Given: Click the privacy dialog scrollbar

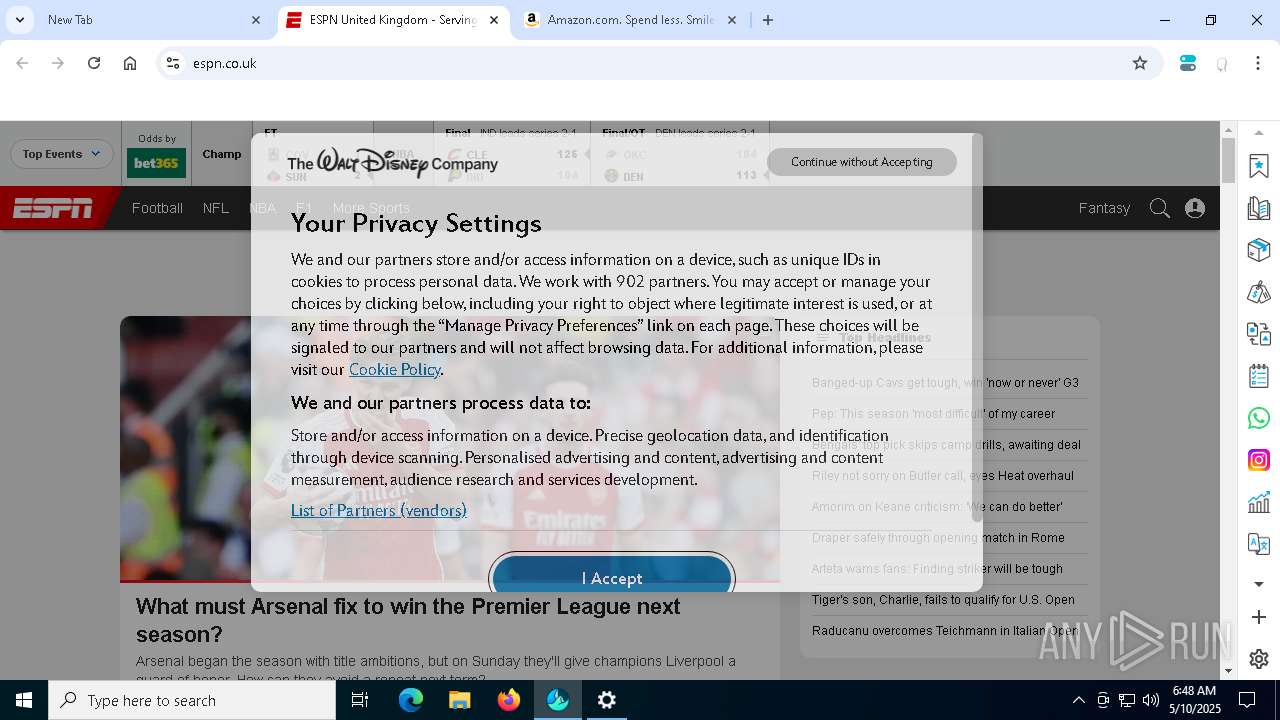Looking at the screenshot, I should [x=977, y=330].
